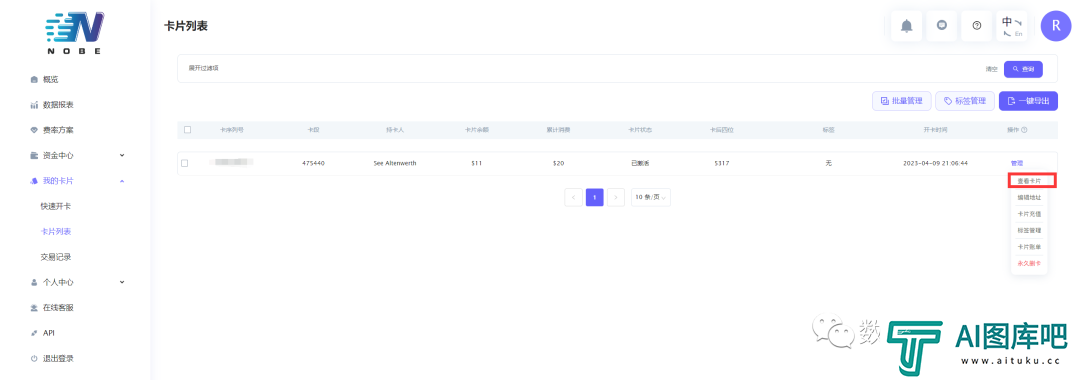The image size is (1080, 380).
Task: Open the 10 条/页 page size dropdown
Action: pyautogui.click(x=651, y=197)
